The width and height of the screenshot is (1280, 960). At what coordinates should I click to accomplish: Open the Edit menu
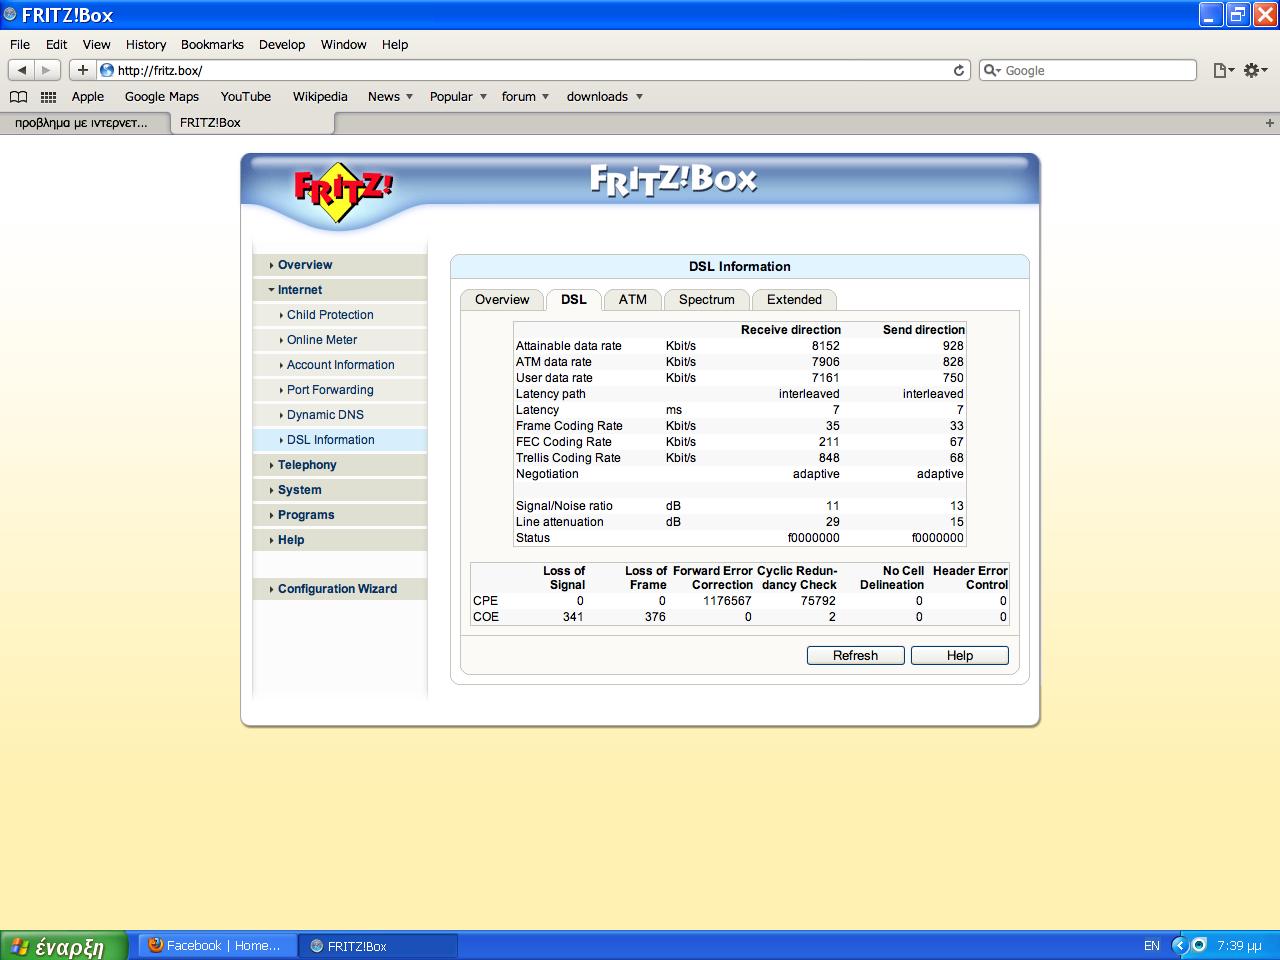point(56,44)
